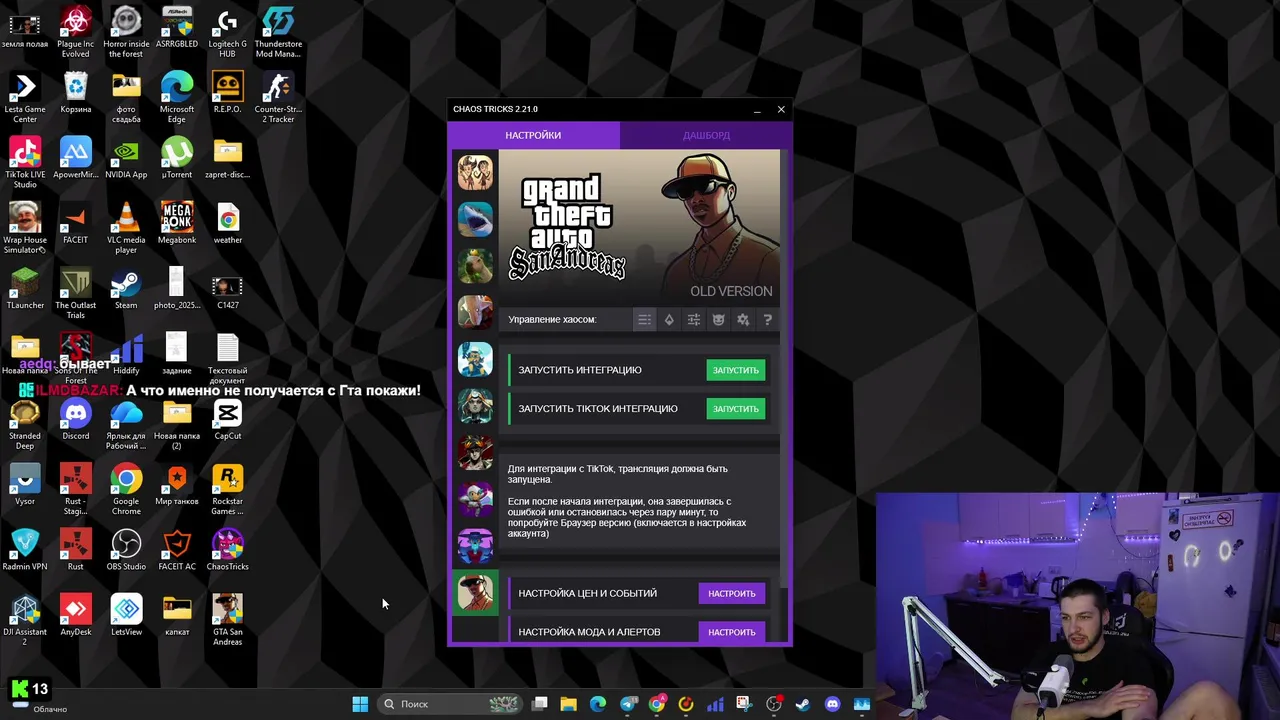
Task: Select the OBS Studio desktop icon
Action: click(x=126, y=549)
